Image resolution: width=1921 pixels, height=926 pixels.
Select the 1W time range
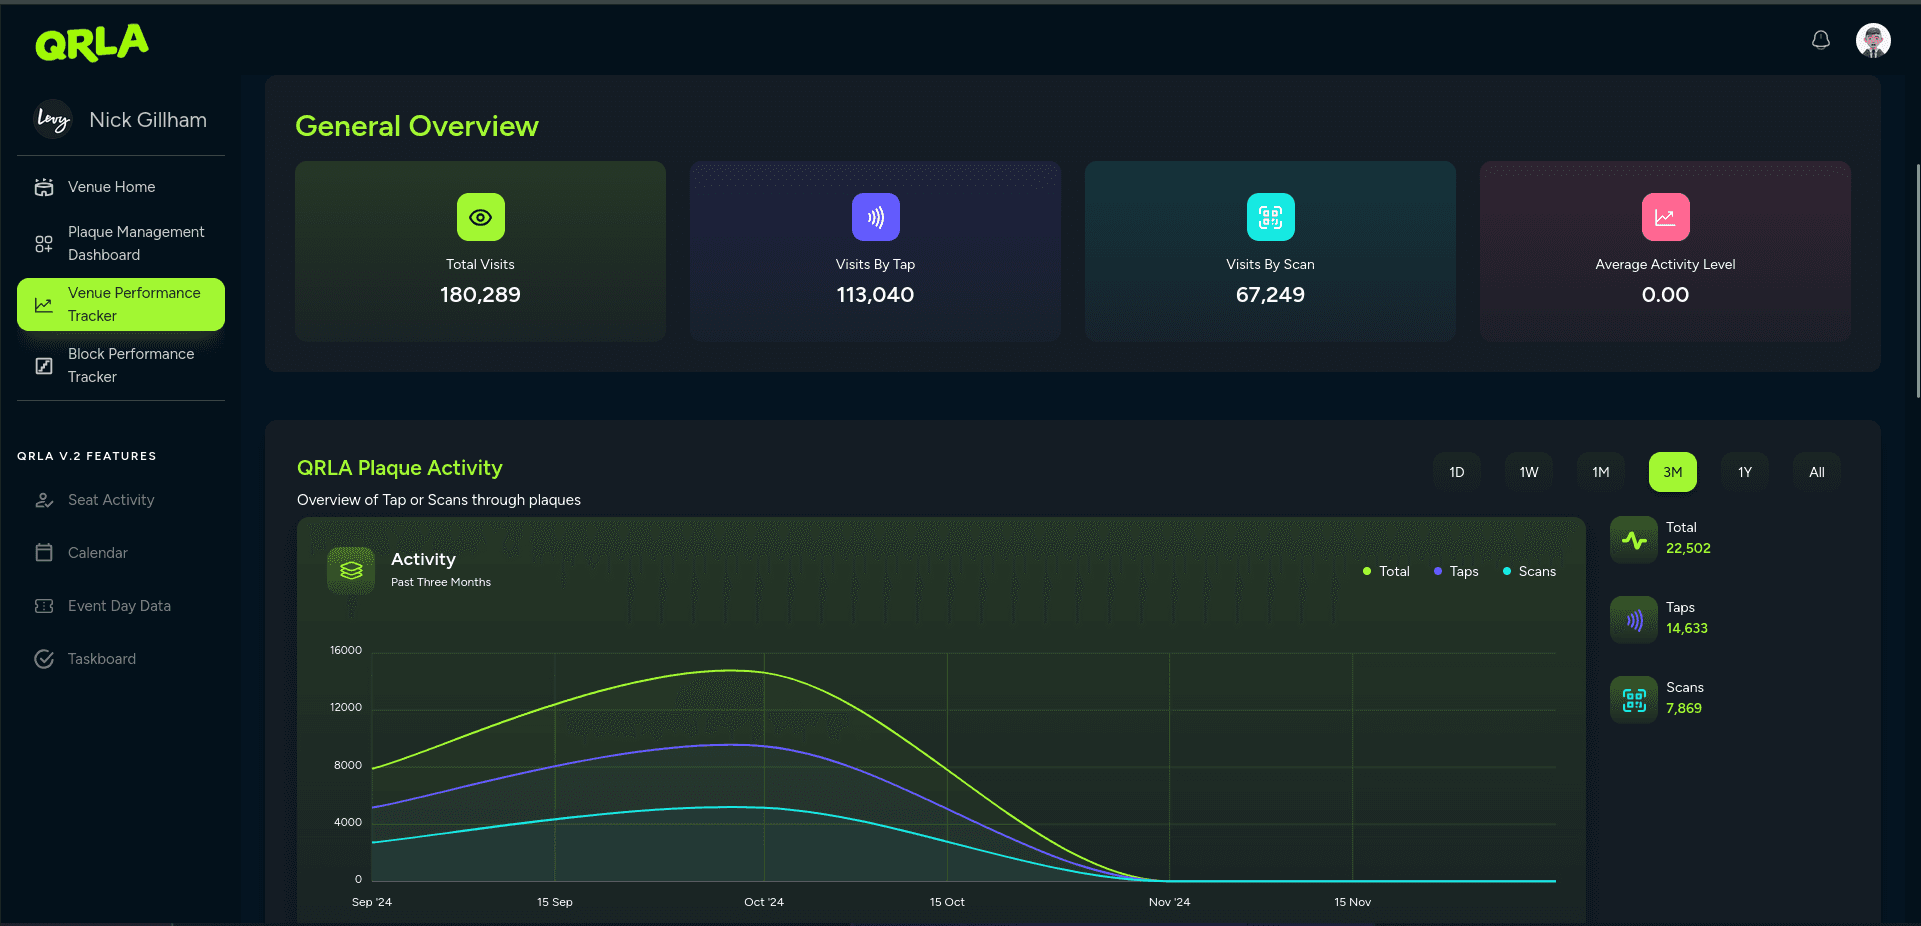point(1529,472)
